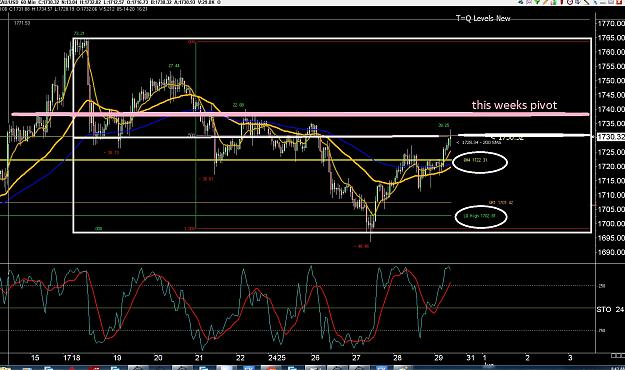Select the 1745.00 price axis label
Image resolution: width=625 pixels, height=370 pixels.
pyautogui.click(x=611, y=95)
